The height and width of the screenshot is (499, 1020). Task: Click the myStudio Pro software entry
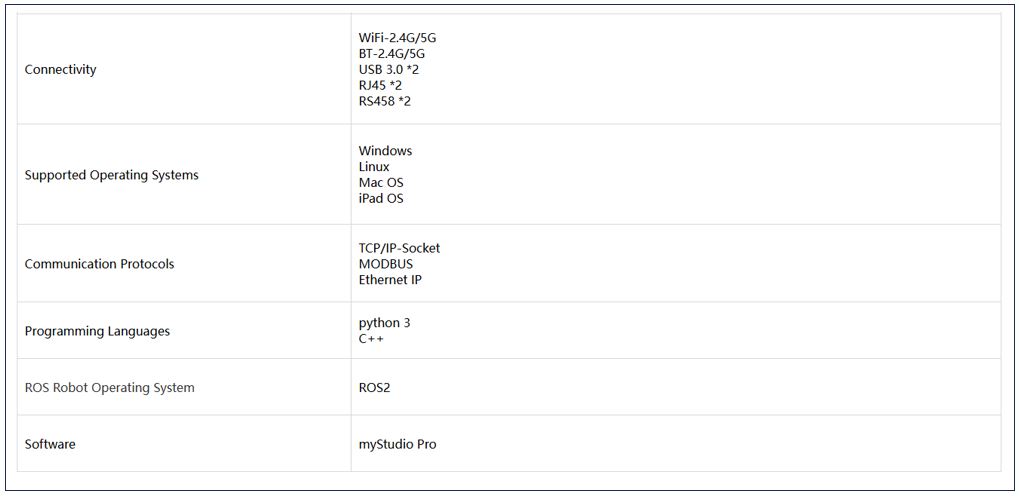[397, 444]
